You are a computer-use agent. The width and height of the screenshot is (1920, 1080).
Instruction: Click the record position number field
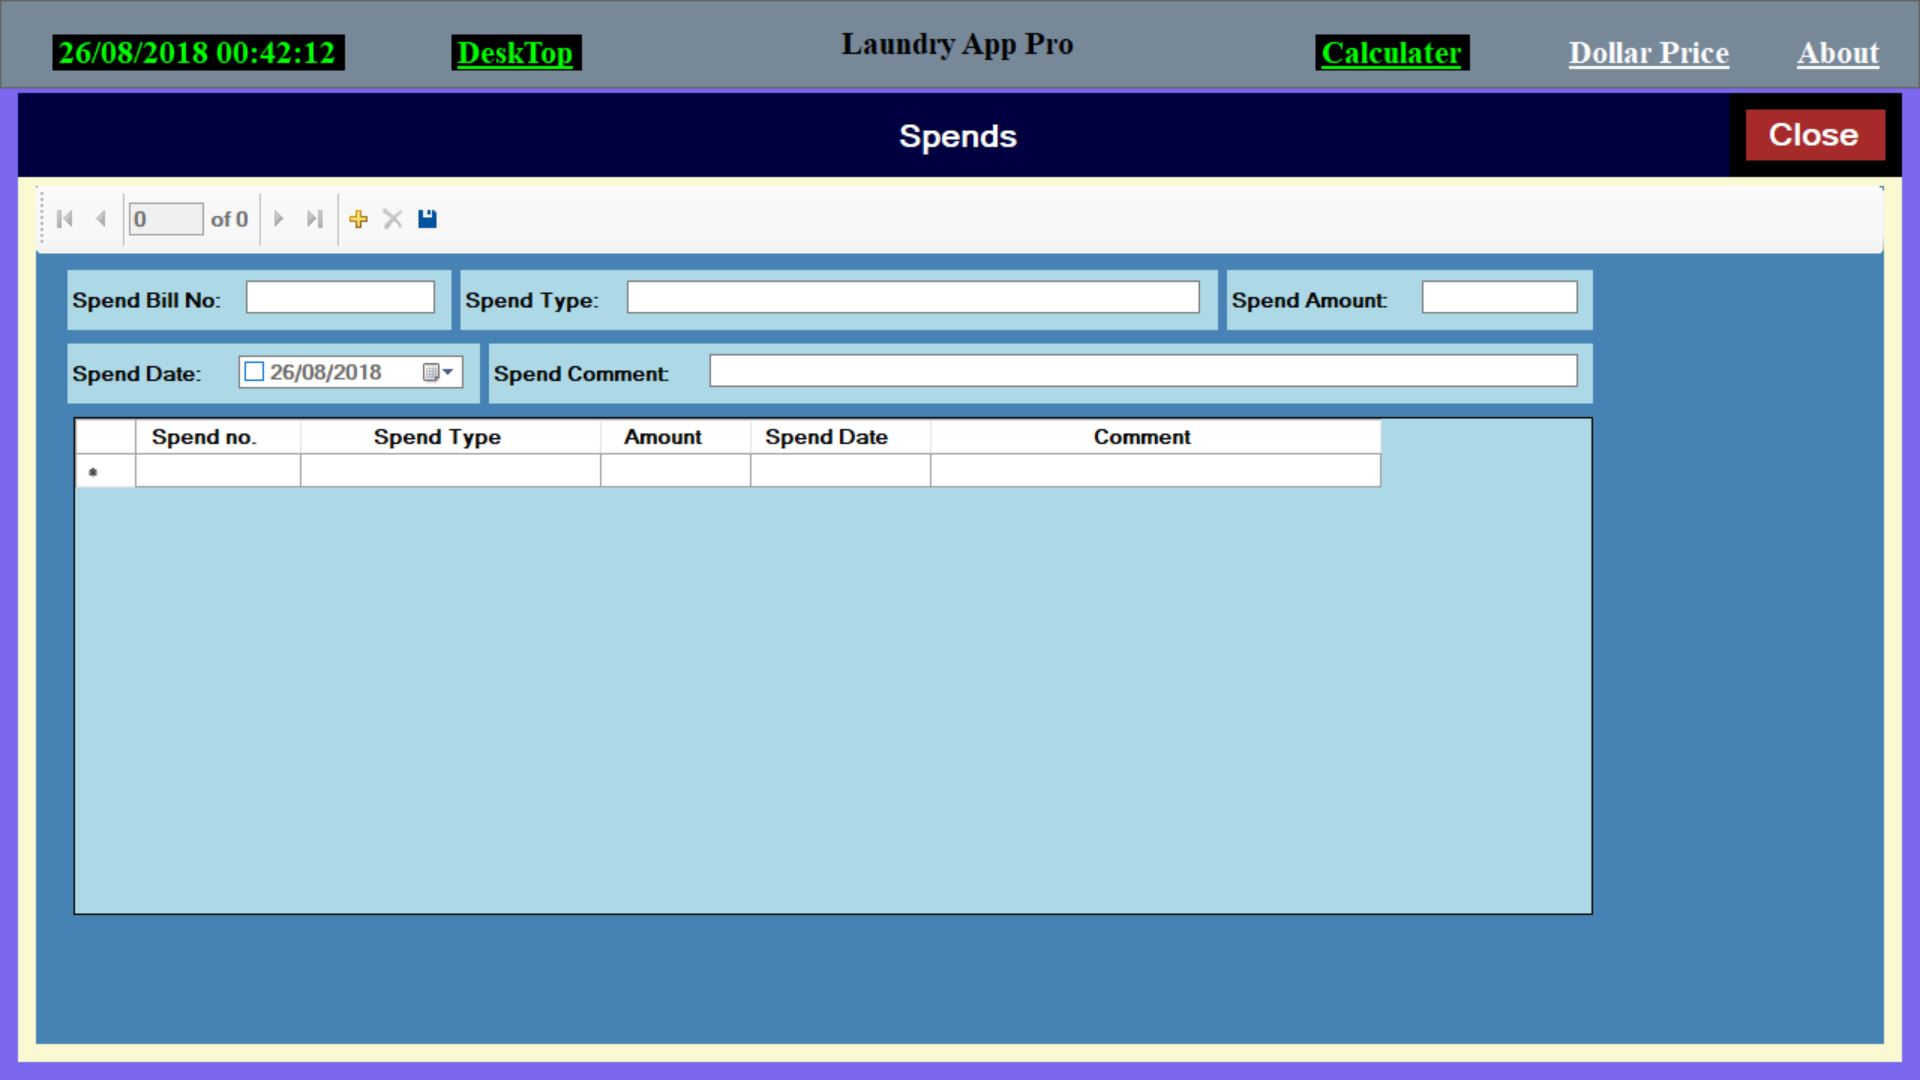click(x=166, y=219)
